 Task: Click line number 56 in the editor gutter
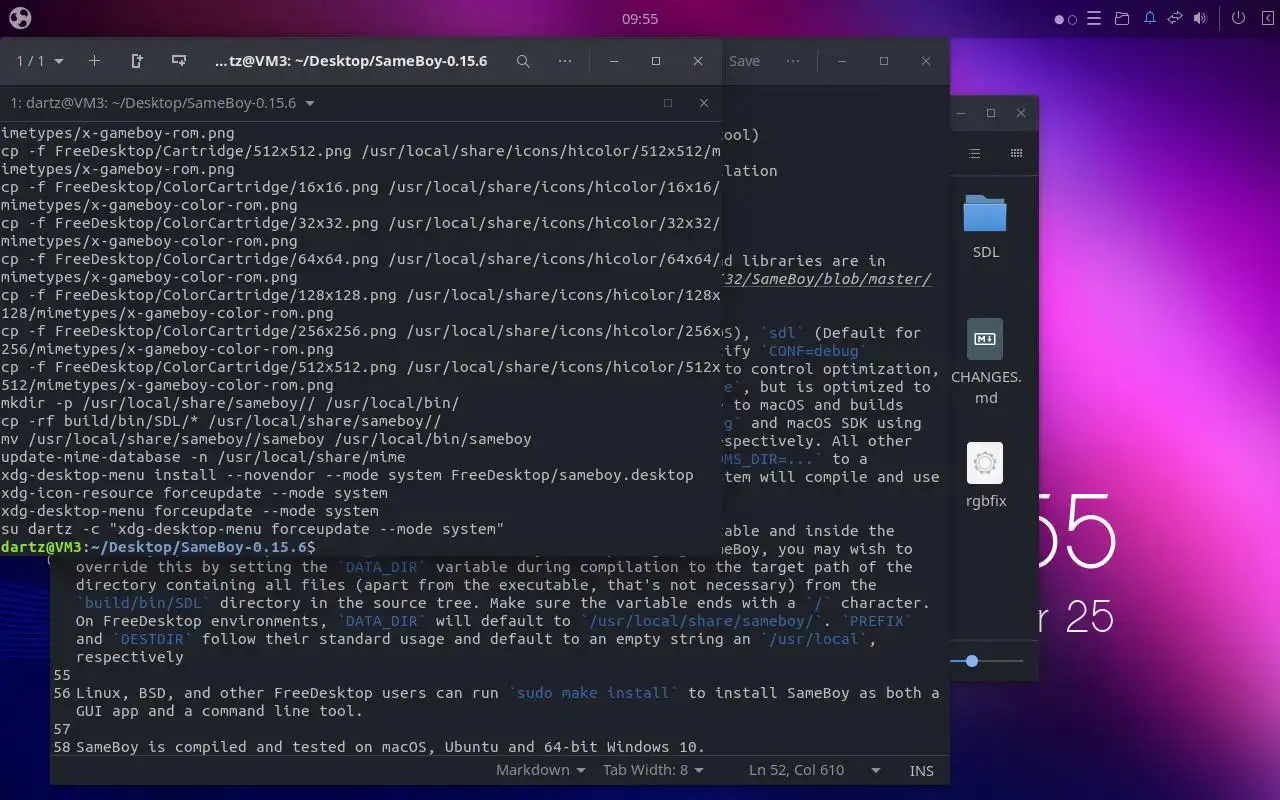pos(62,693)
